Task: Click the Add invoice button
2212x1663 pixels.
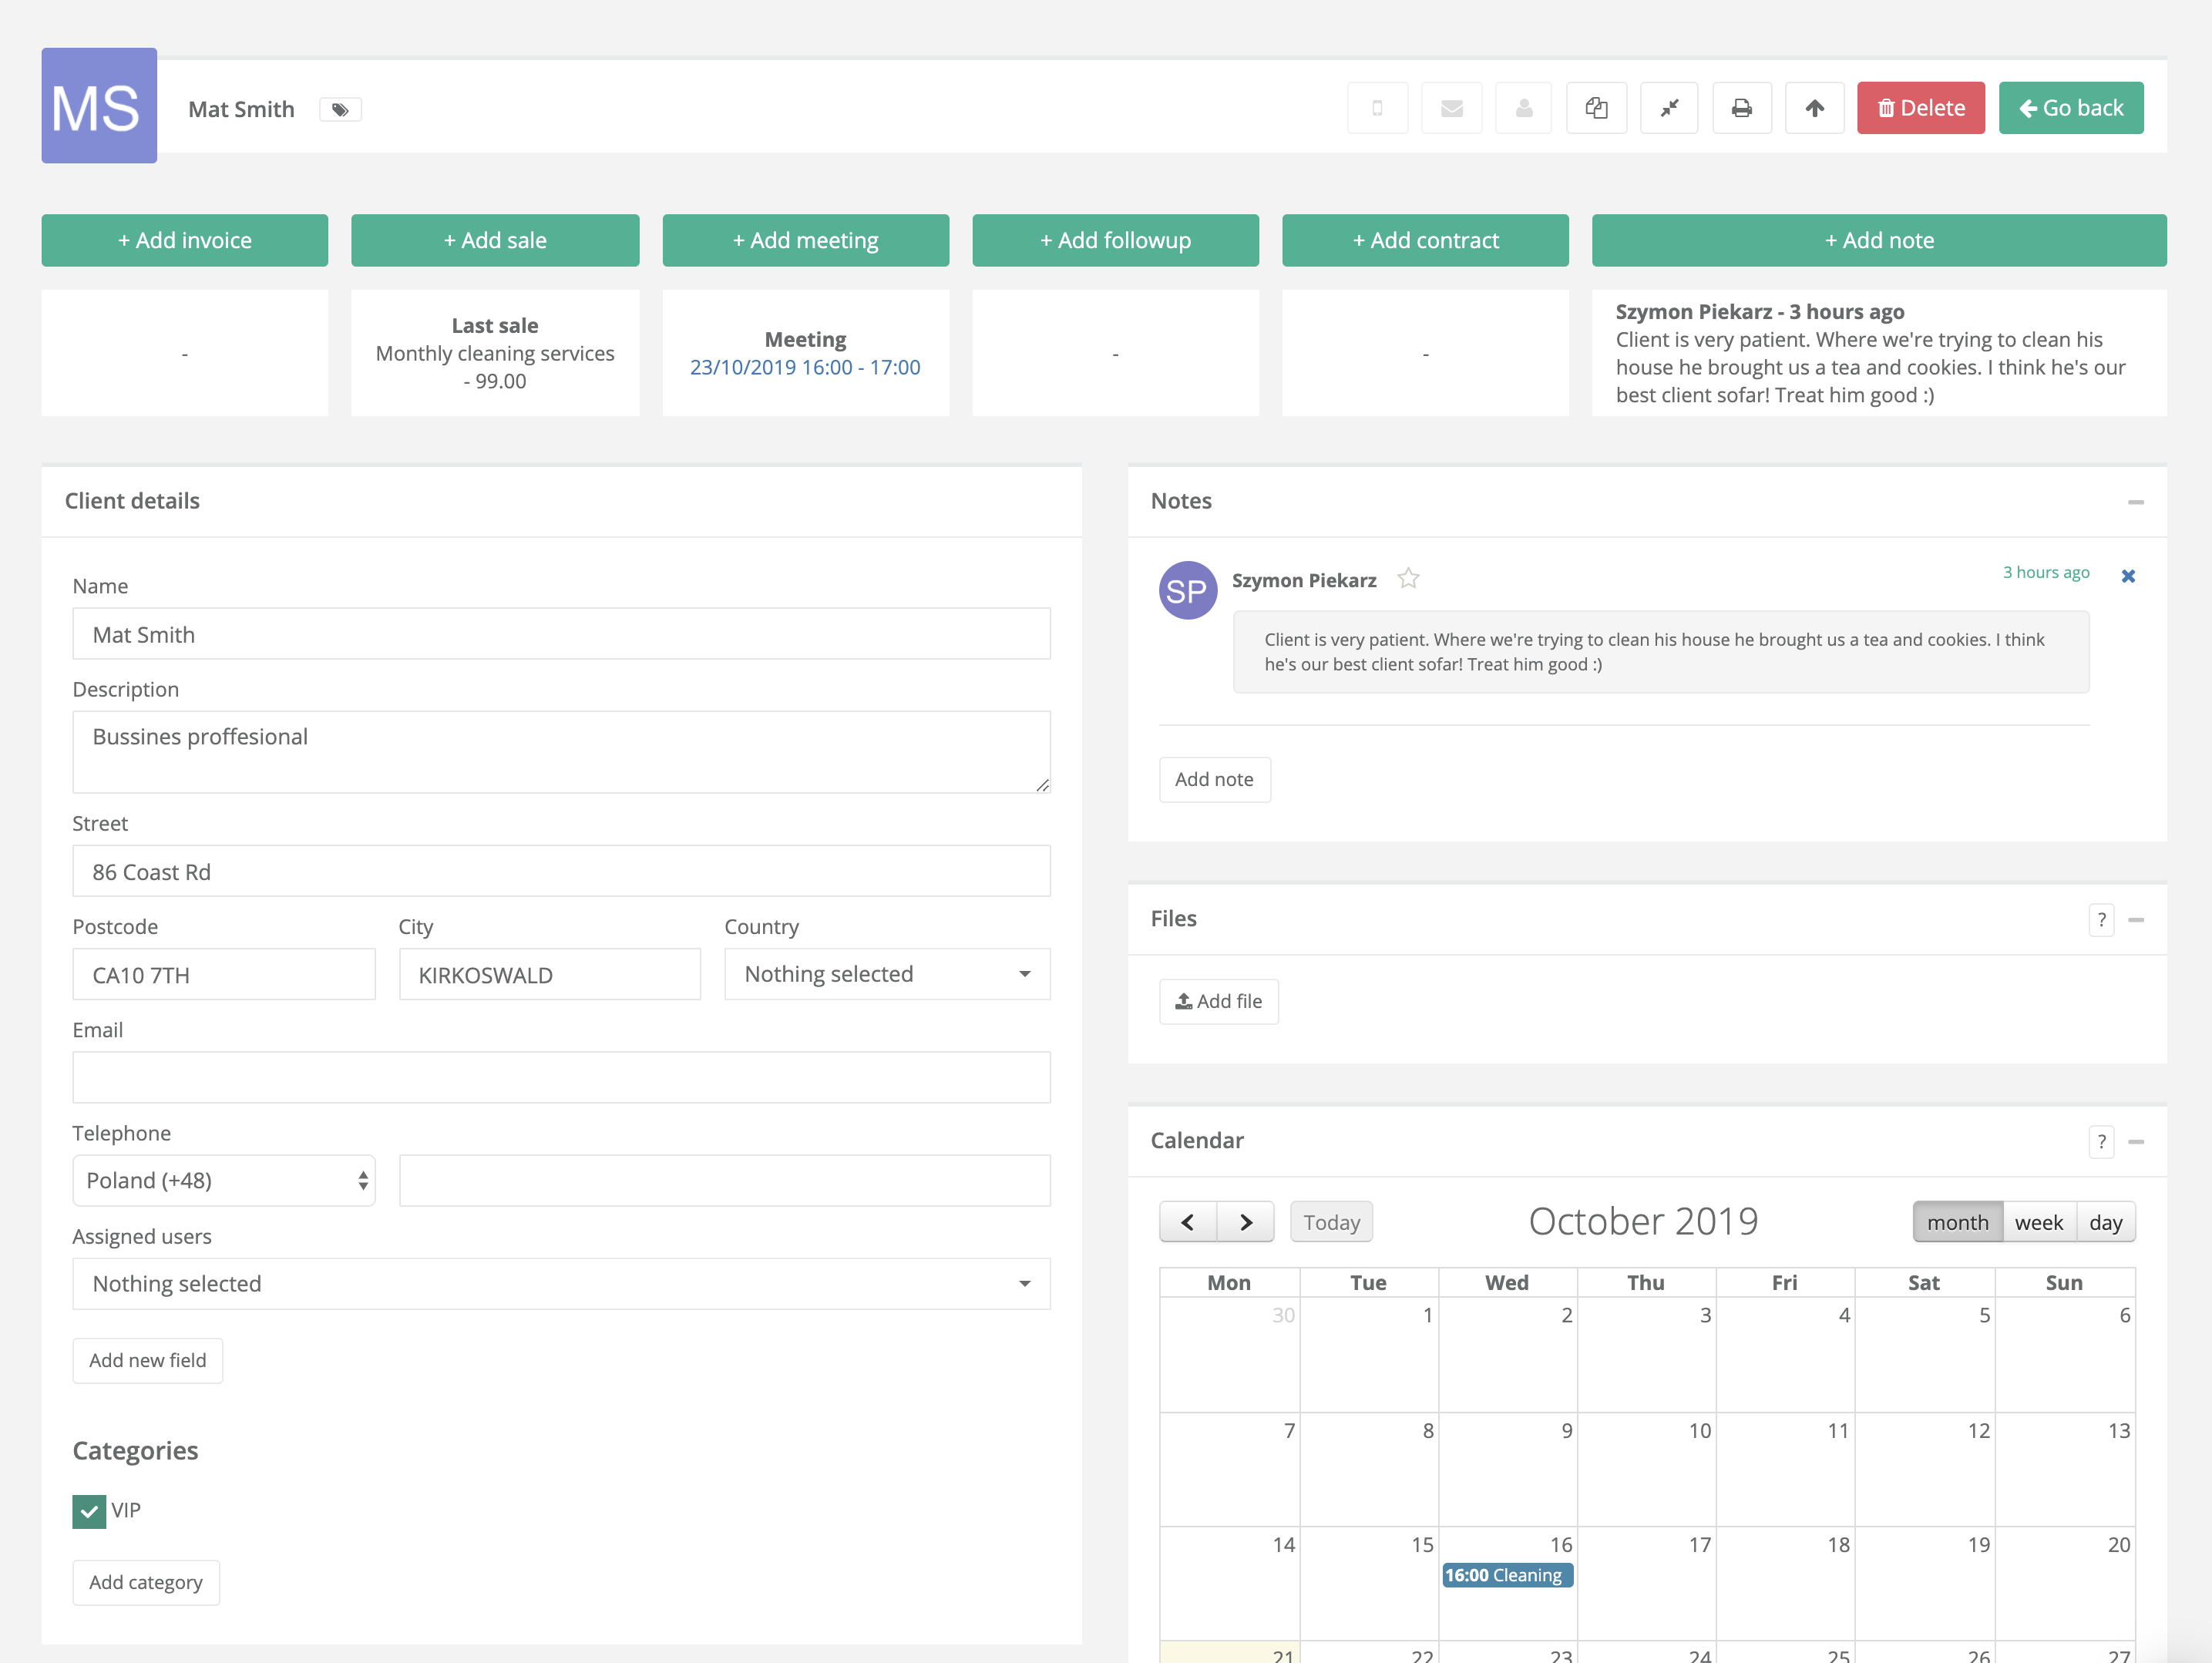Action: click(x=183, y=241)
